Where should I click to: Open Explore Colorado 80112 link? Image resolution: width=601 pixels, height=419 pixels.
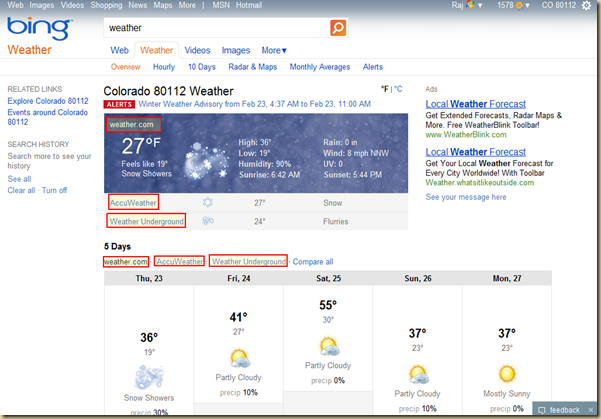(48, 101)
